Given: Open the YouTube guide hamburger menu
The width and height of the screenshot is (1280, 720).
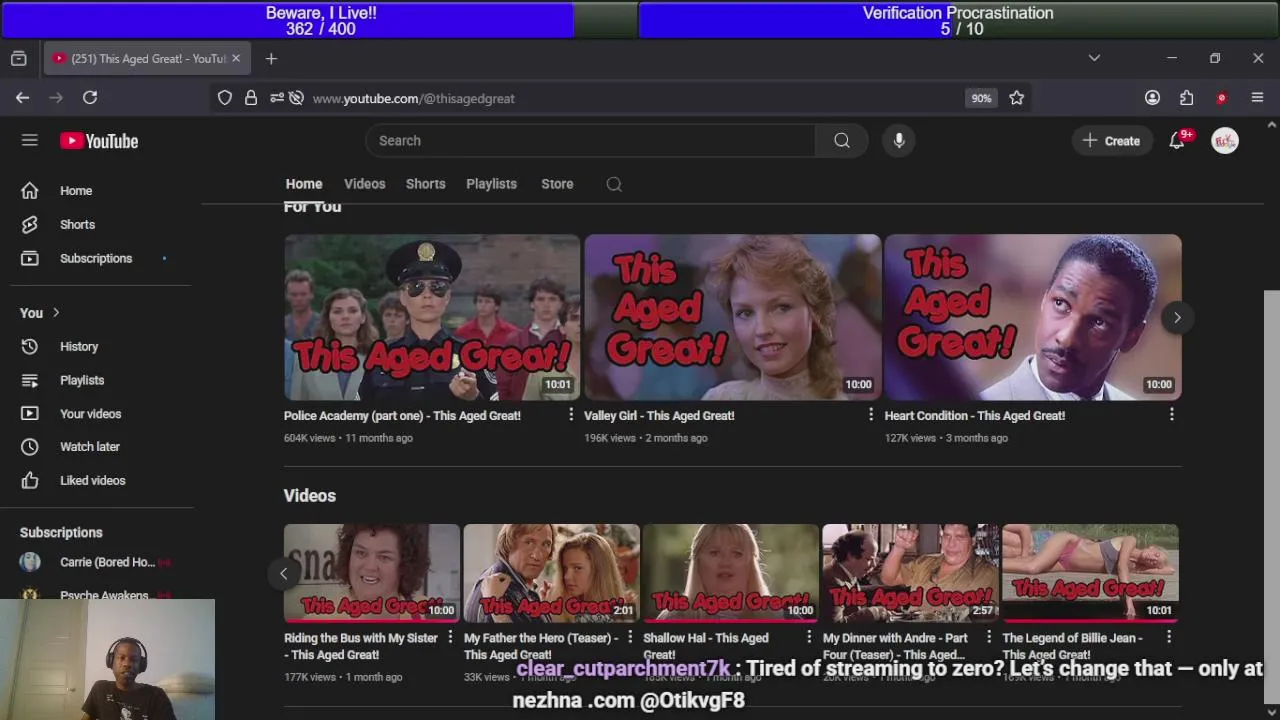Looking at the screenshot, I should [29, 141].
